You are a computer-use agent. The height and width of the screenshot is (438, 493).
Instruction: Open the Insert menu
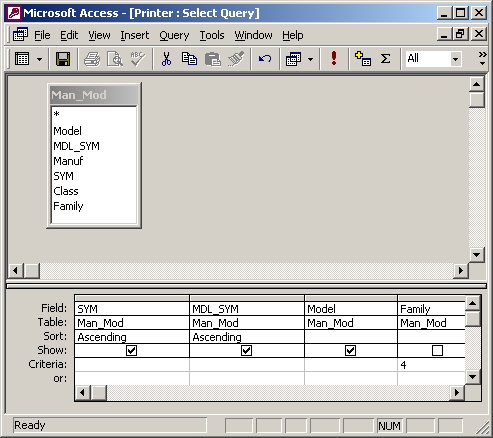[x=135, y=35]
